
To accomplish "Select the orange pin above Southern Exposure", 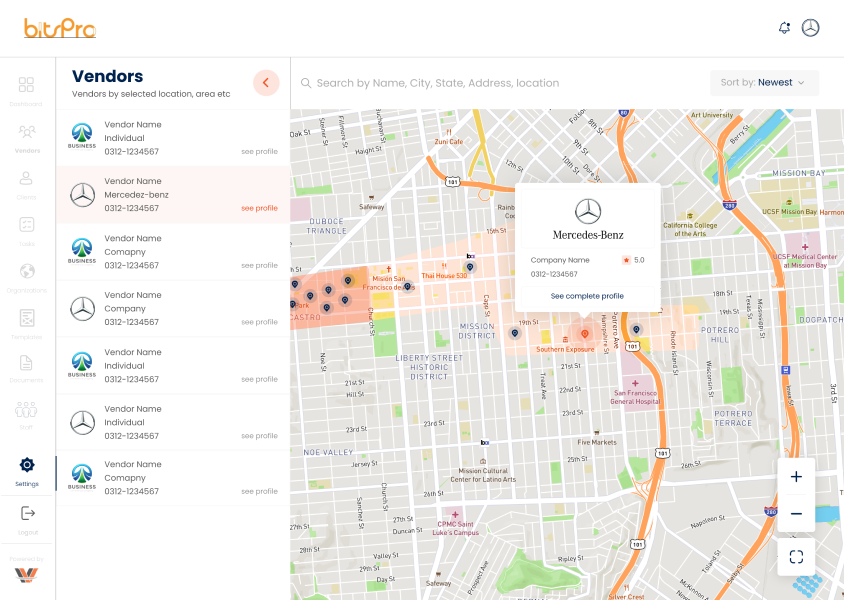I will (585, 334).
